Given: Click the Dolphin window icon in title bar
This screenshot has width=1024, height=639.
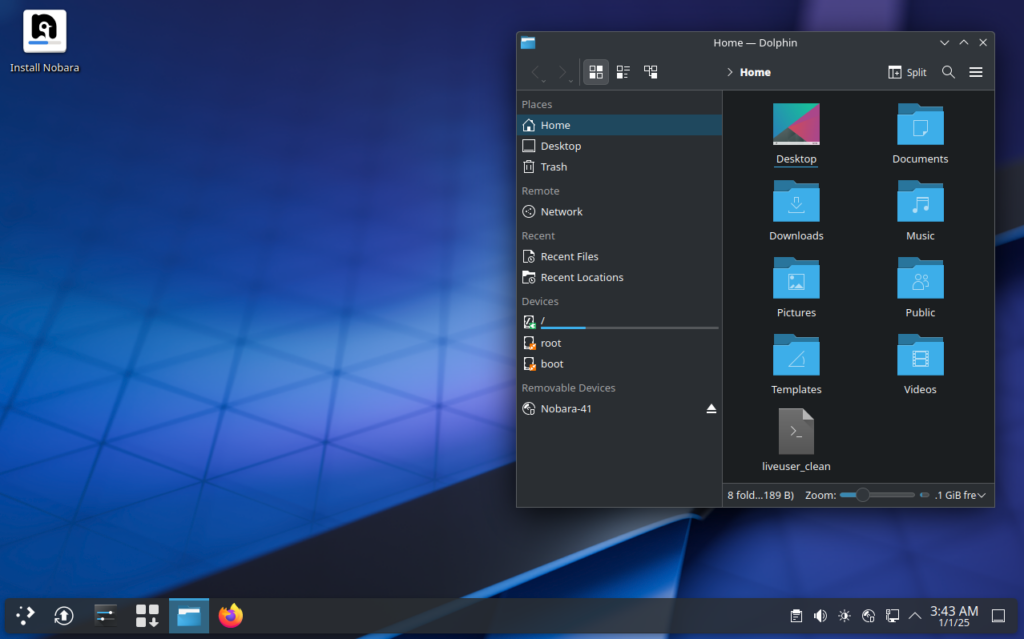Looking at the screenshot, I should tap(528, 42).
